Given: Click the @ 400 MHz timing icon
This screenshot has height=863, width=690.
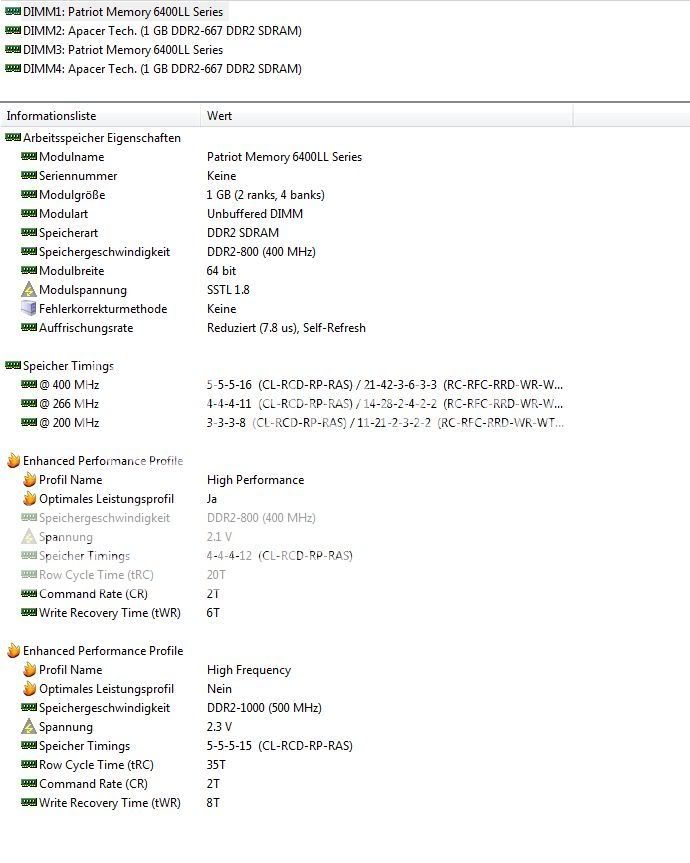Looking at the screenshot, I should (29, 384).
